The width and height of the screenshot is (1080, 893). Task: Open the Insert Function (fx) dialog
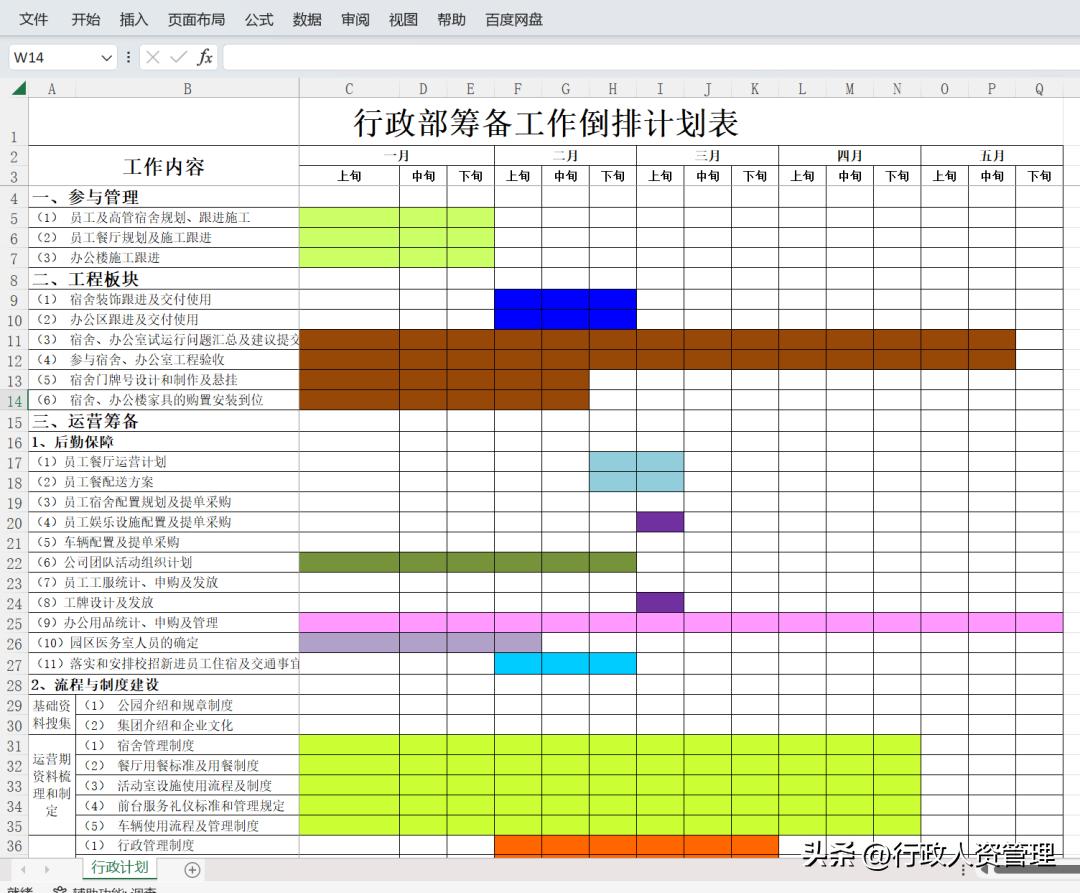pos(204,57)
